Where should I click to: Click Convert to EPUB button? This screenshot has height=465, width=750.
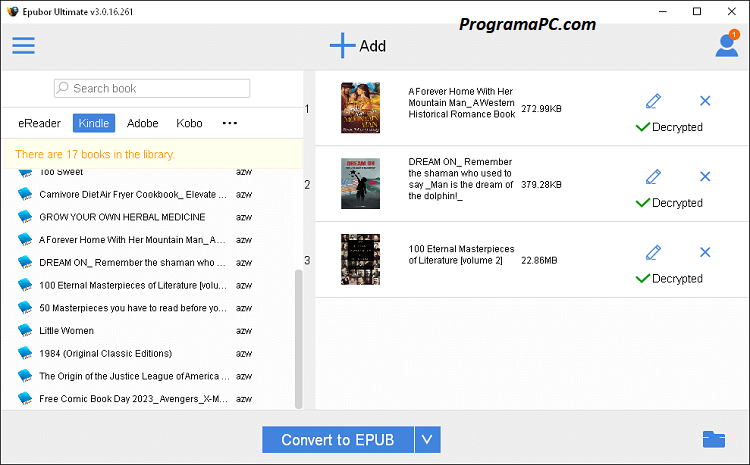338,440
